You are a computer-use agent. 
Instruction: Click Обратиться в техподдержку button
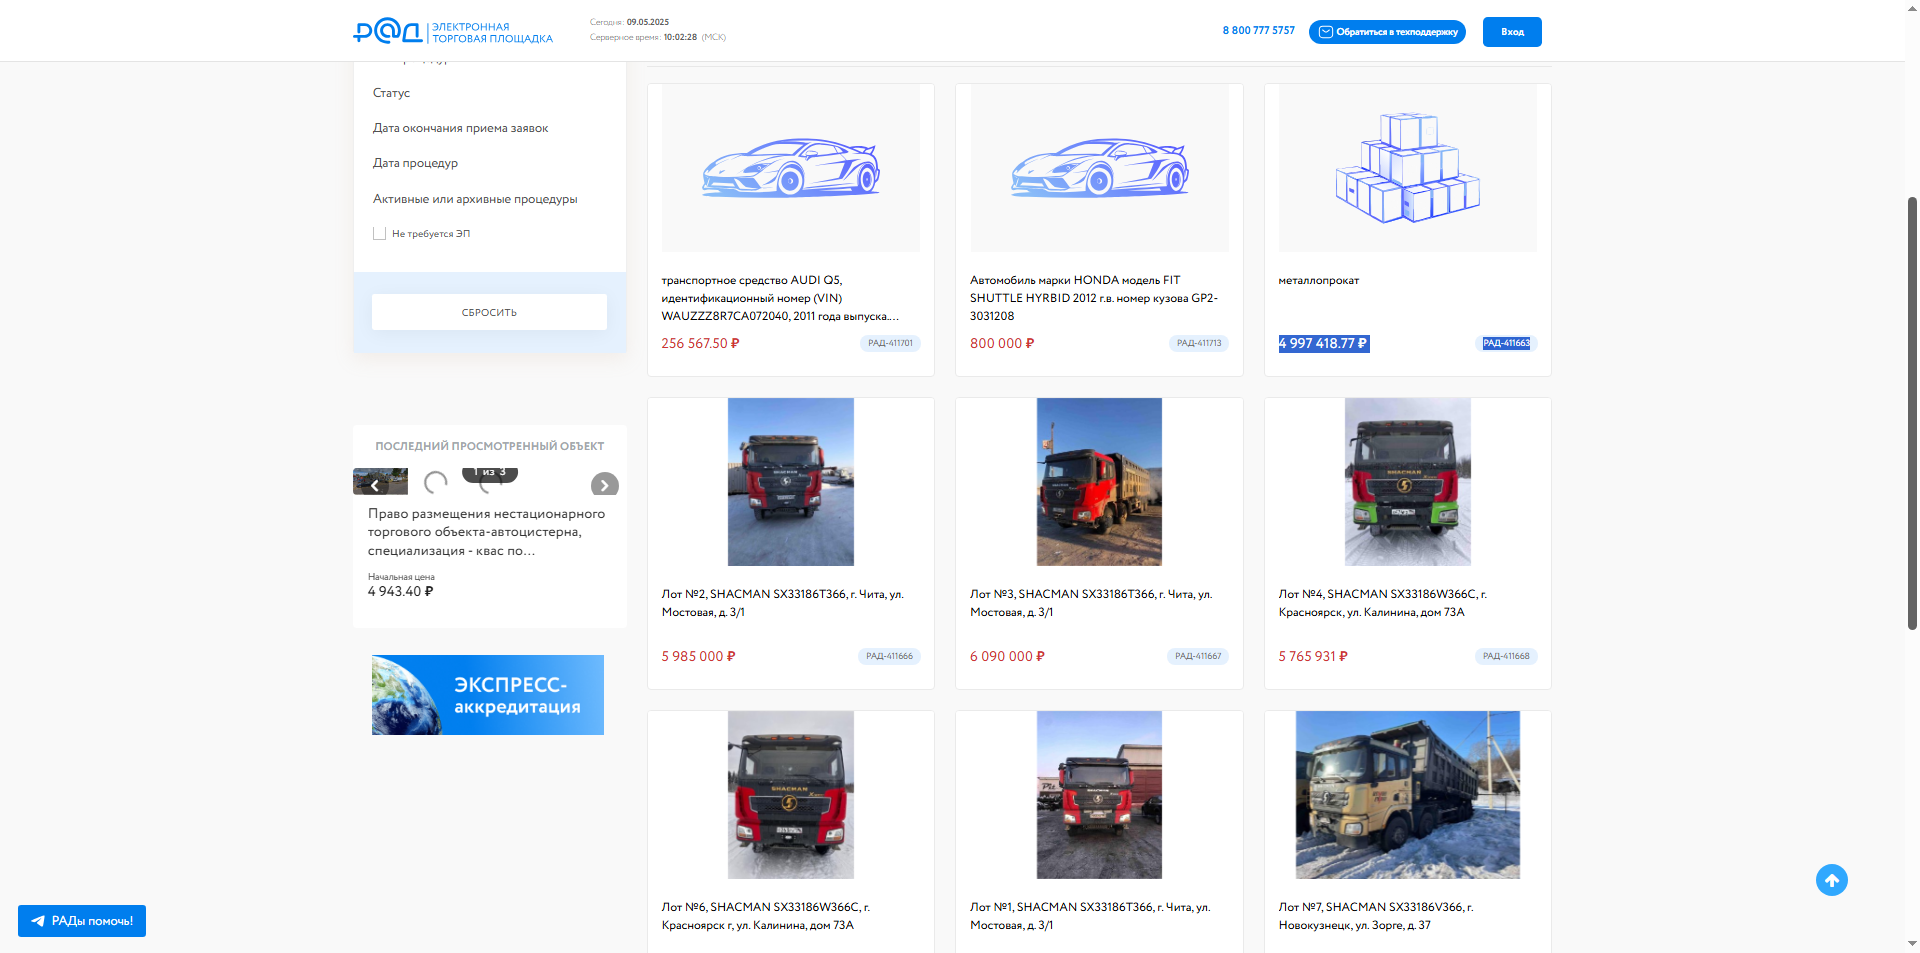click(x=1387, y=32)
